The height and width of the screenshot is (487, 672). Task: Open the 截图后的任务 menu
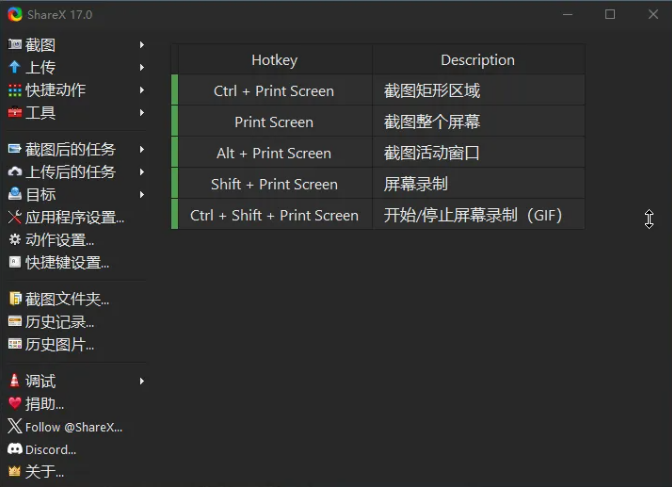click(x=76, y=149)
